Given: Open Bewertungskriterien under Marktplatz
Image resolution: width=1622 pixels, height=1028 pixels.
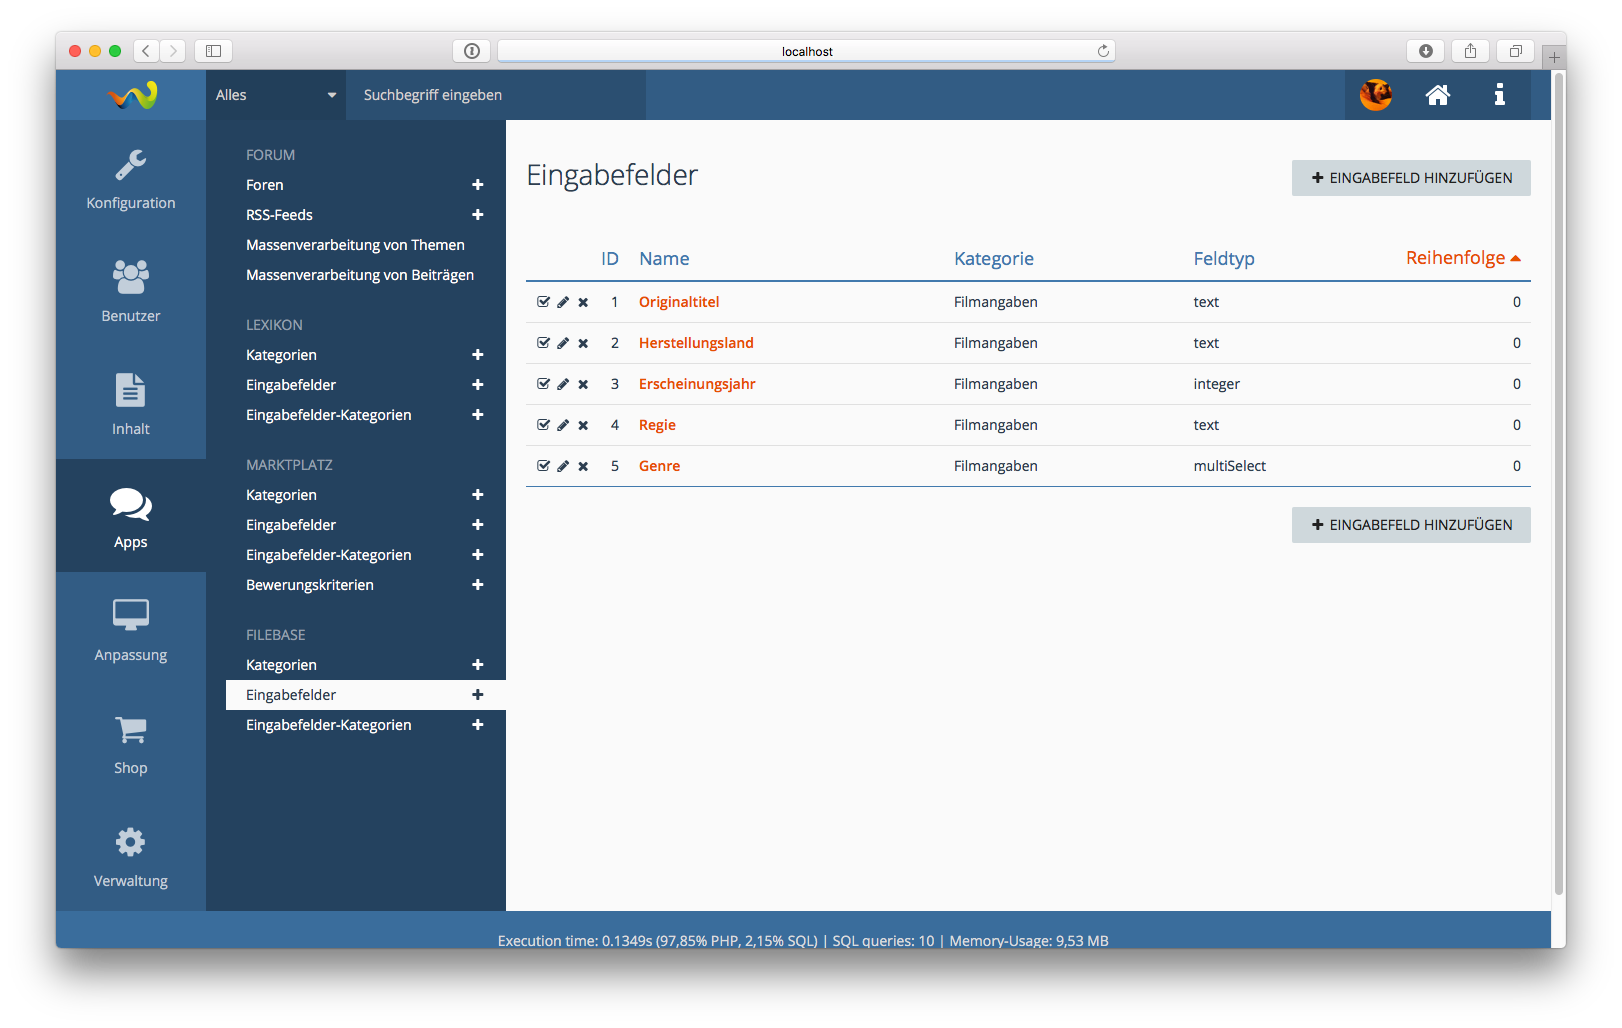Looking at the screenshot, I should 310,585.
